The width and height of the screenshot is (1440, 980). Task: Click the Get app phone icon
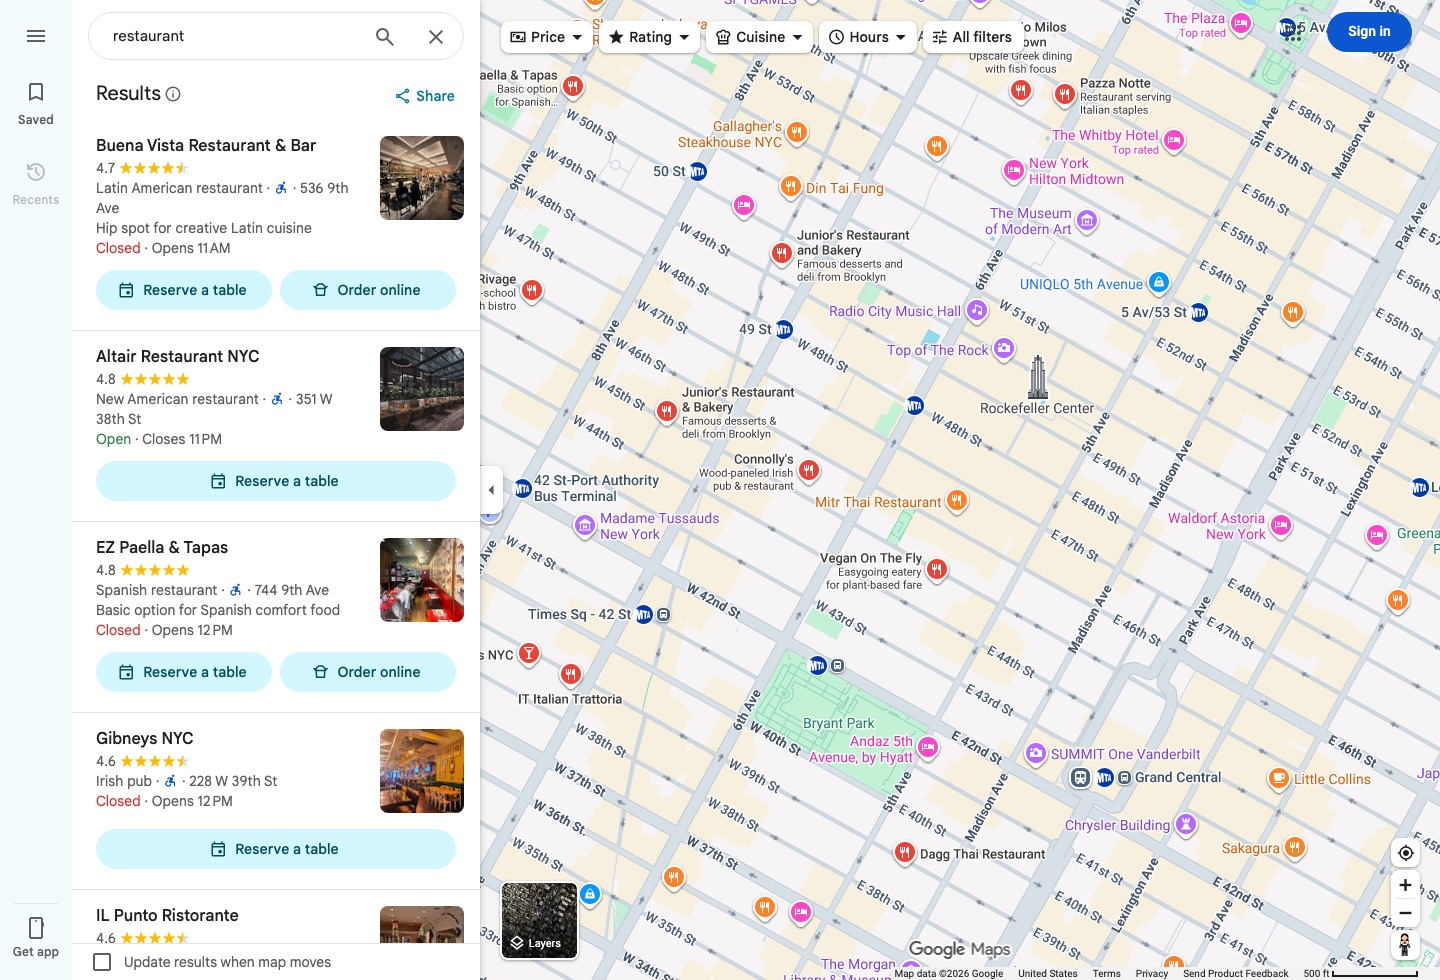pyautogui.click(x=36, y=927)
